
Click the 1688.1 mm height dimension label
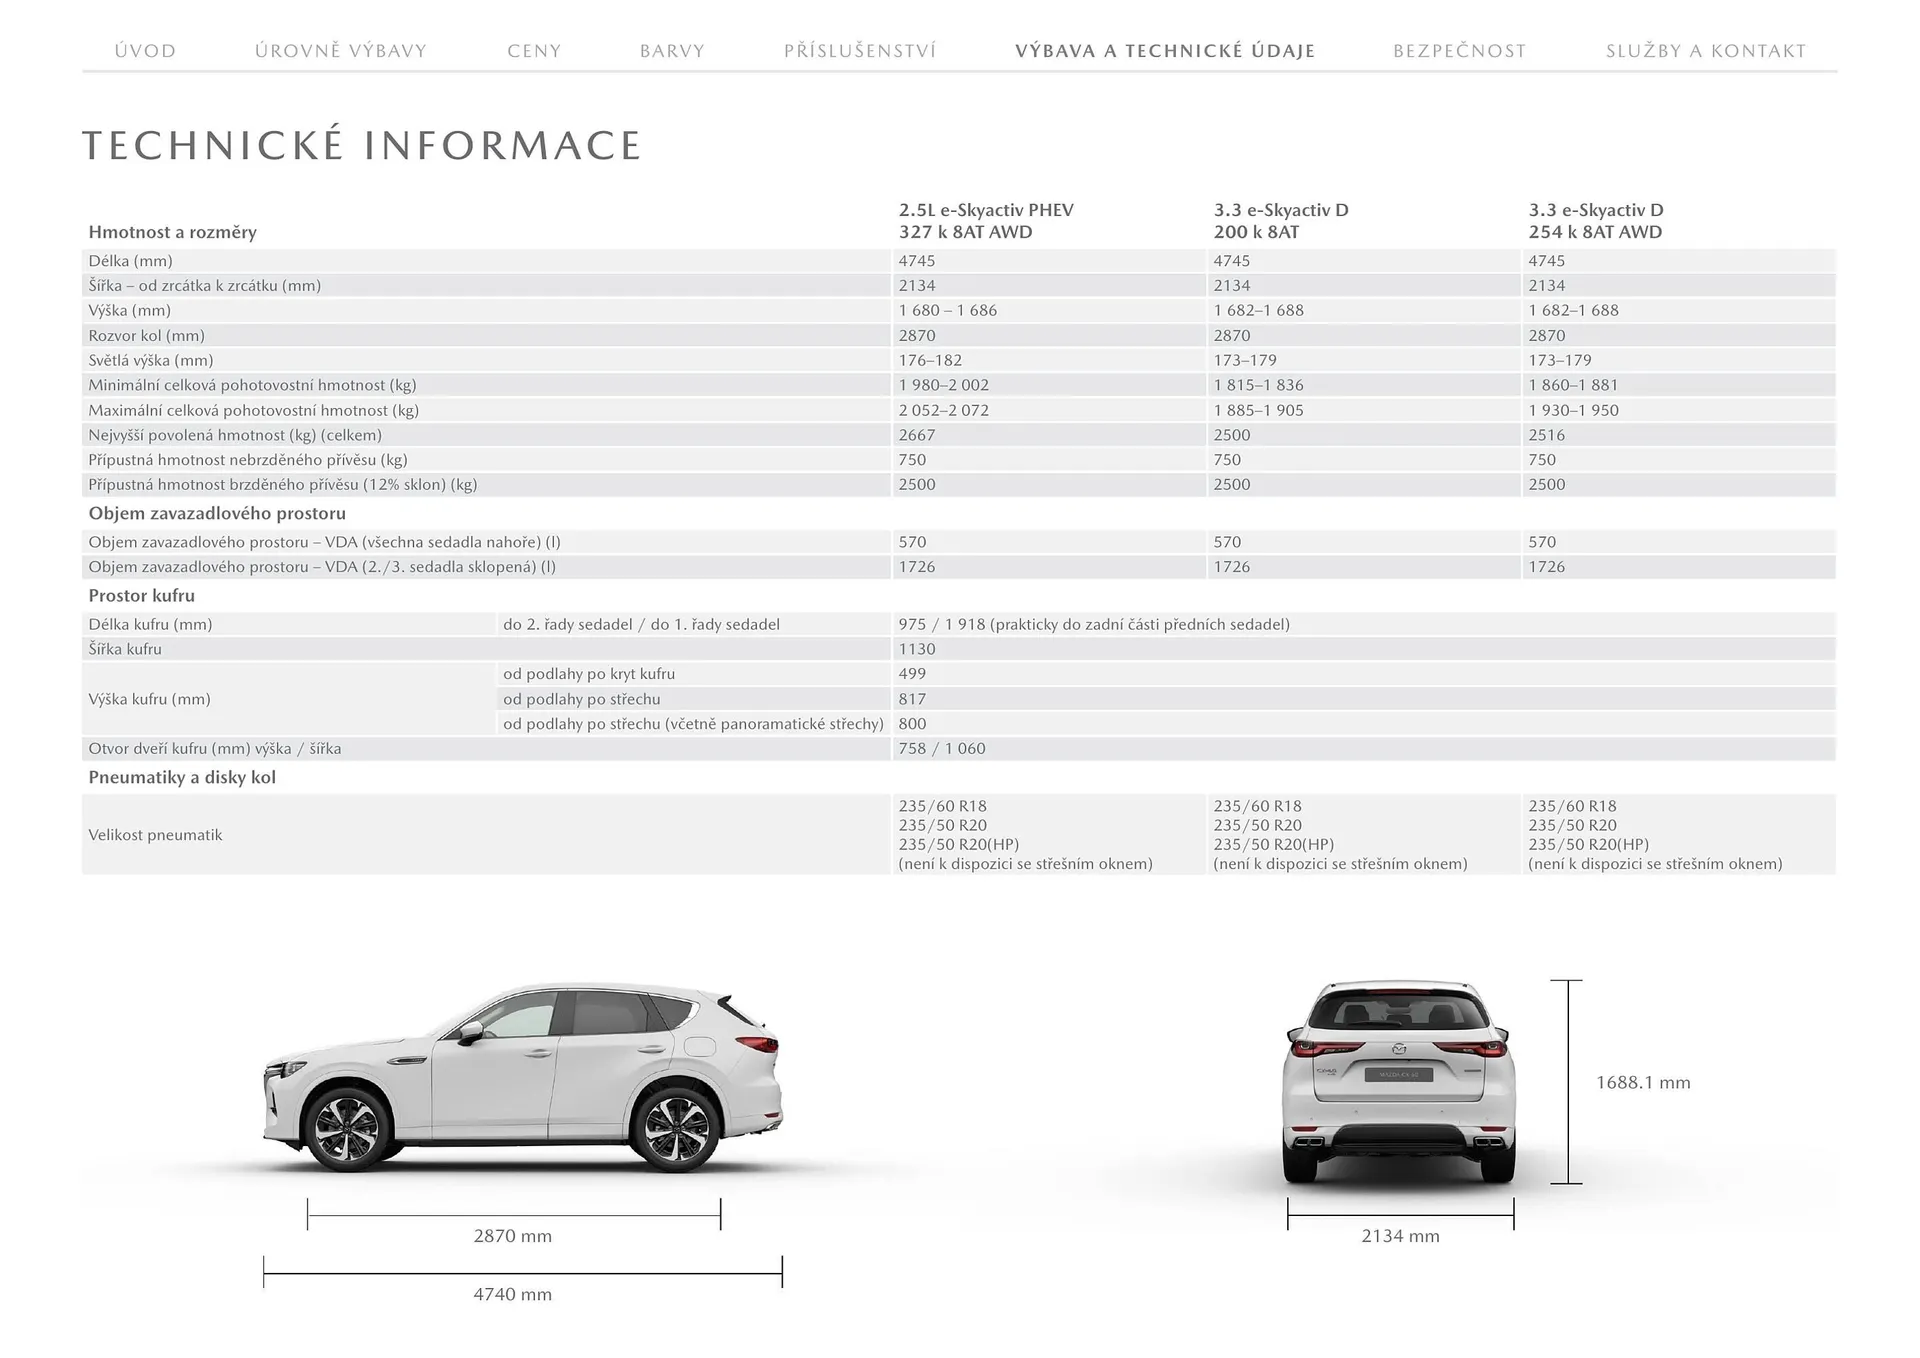point(1642,1082)
